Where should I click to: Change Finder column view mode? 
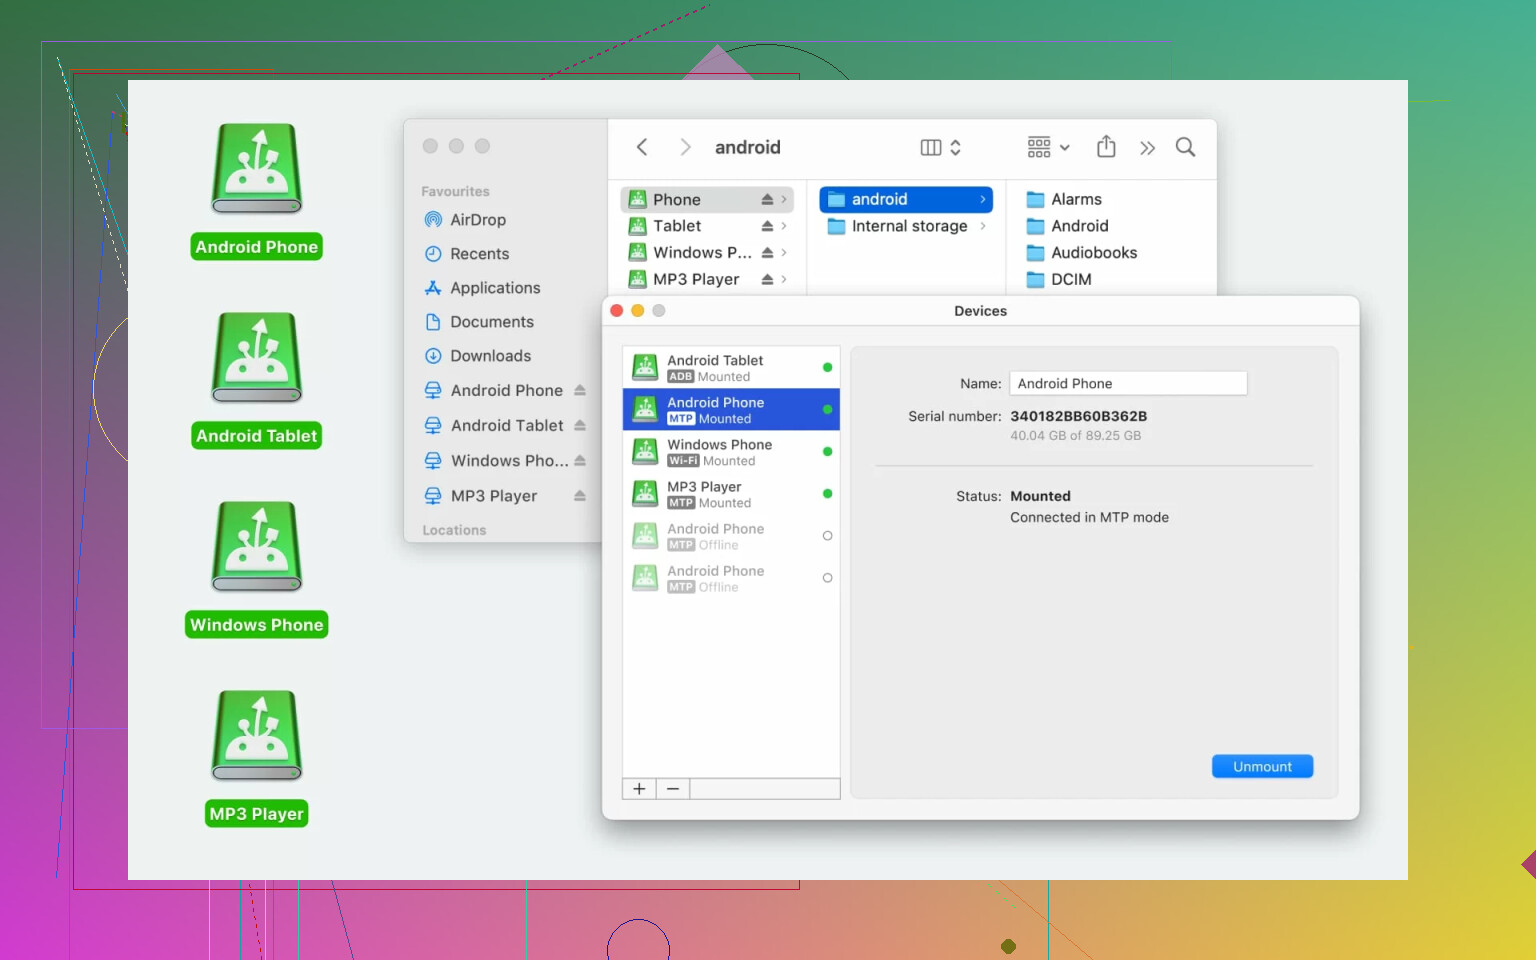pos(941,147)
